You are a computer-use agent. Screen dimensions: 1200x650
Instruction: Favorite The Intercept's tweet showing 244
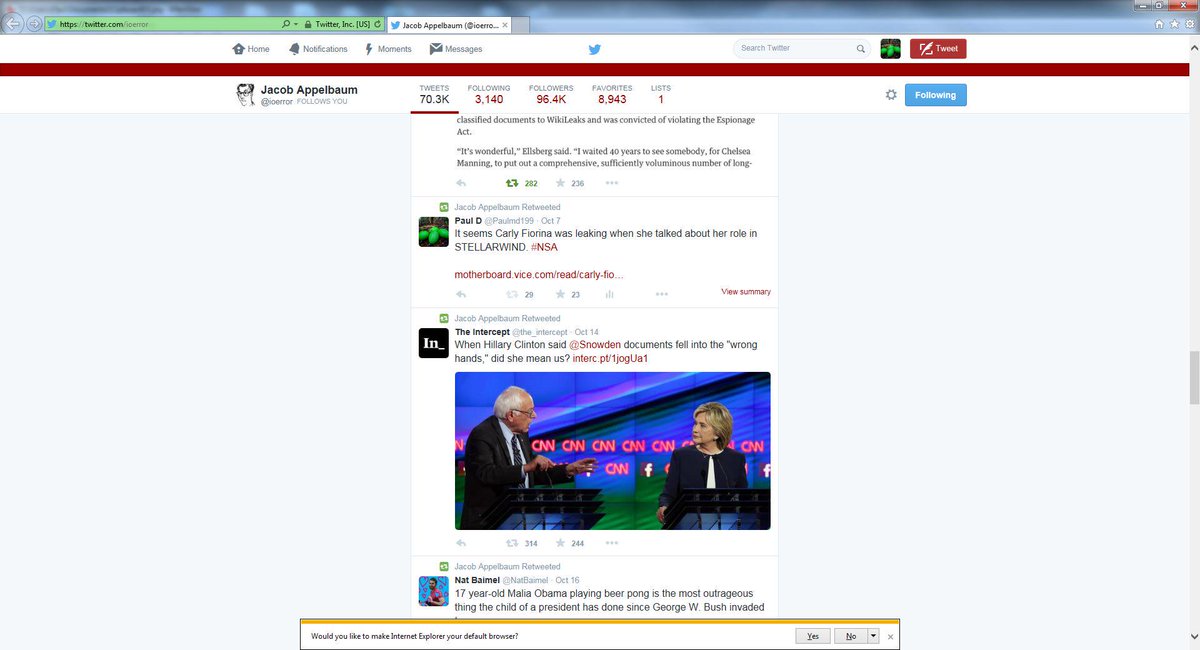tap(560, 543)
